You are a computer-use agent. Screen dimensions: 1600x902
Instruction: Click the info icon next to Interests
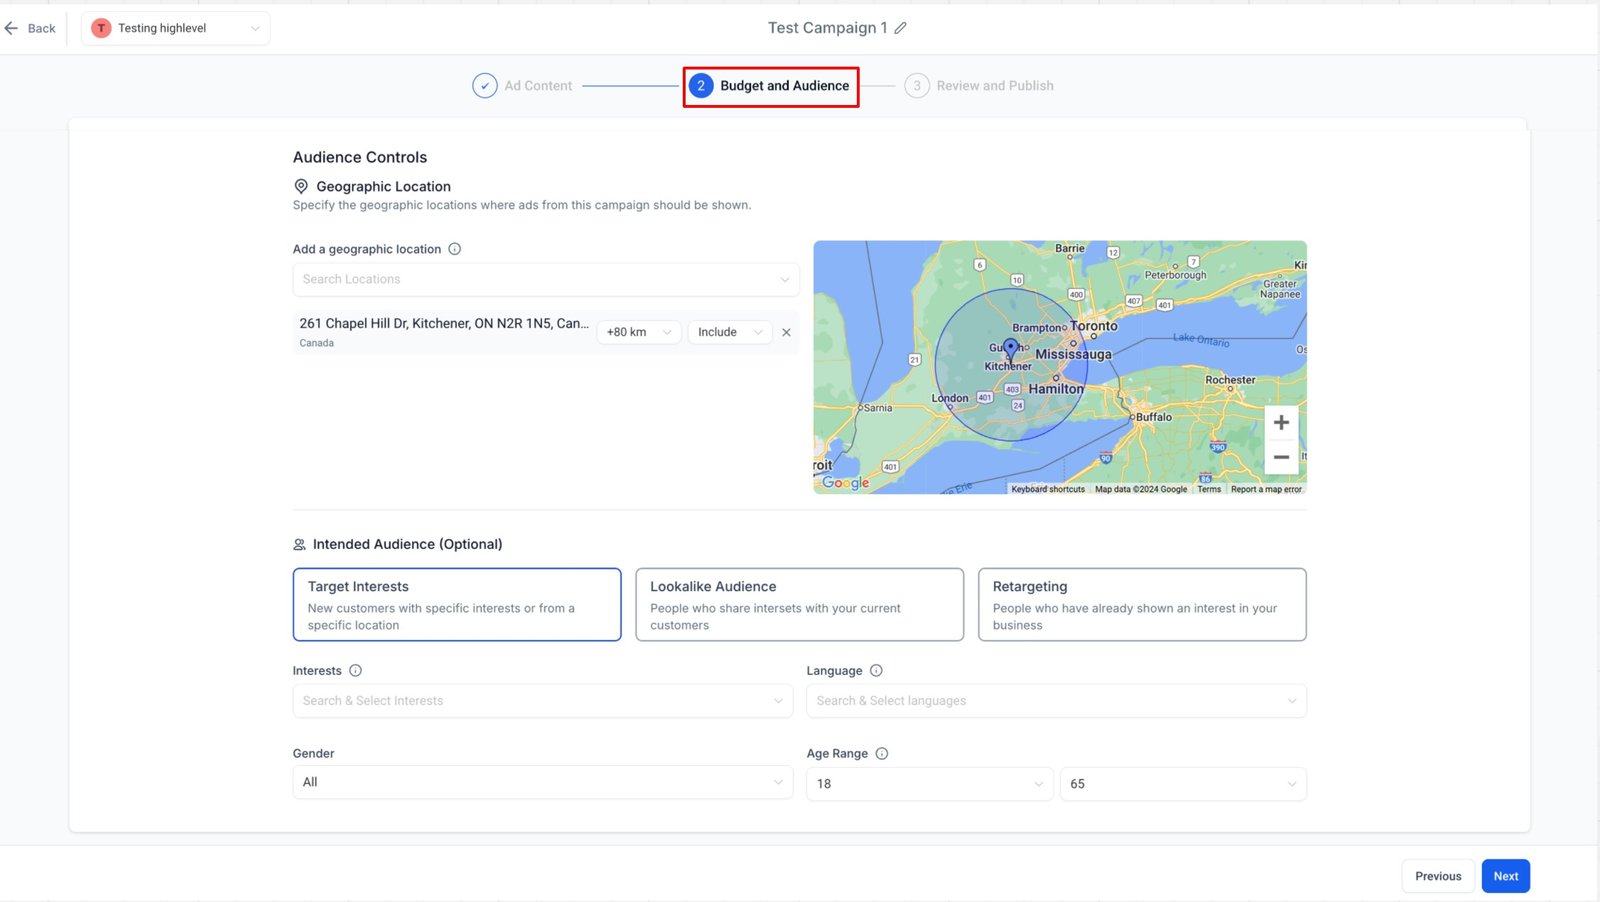355,671
